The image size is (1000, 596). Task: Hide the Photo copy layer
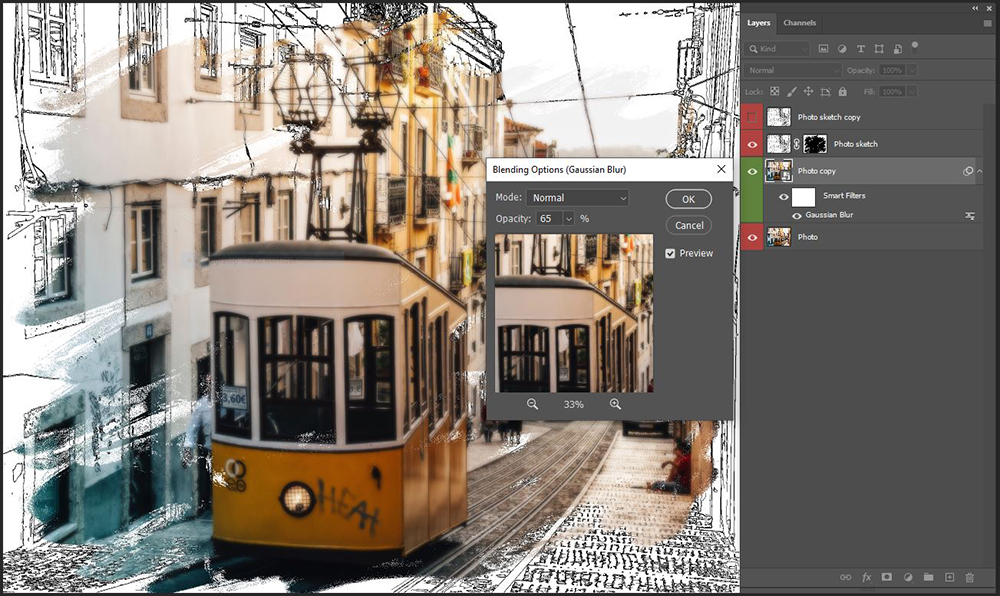point(752,171)
